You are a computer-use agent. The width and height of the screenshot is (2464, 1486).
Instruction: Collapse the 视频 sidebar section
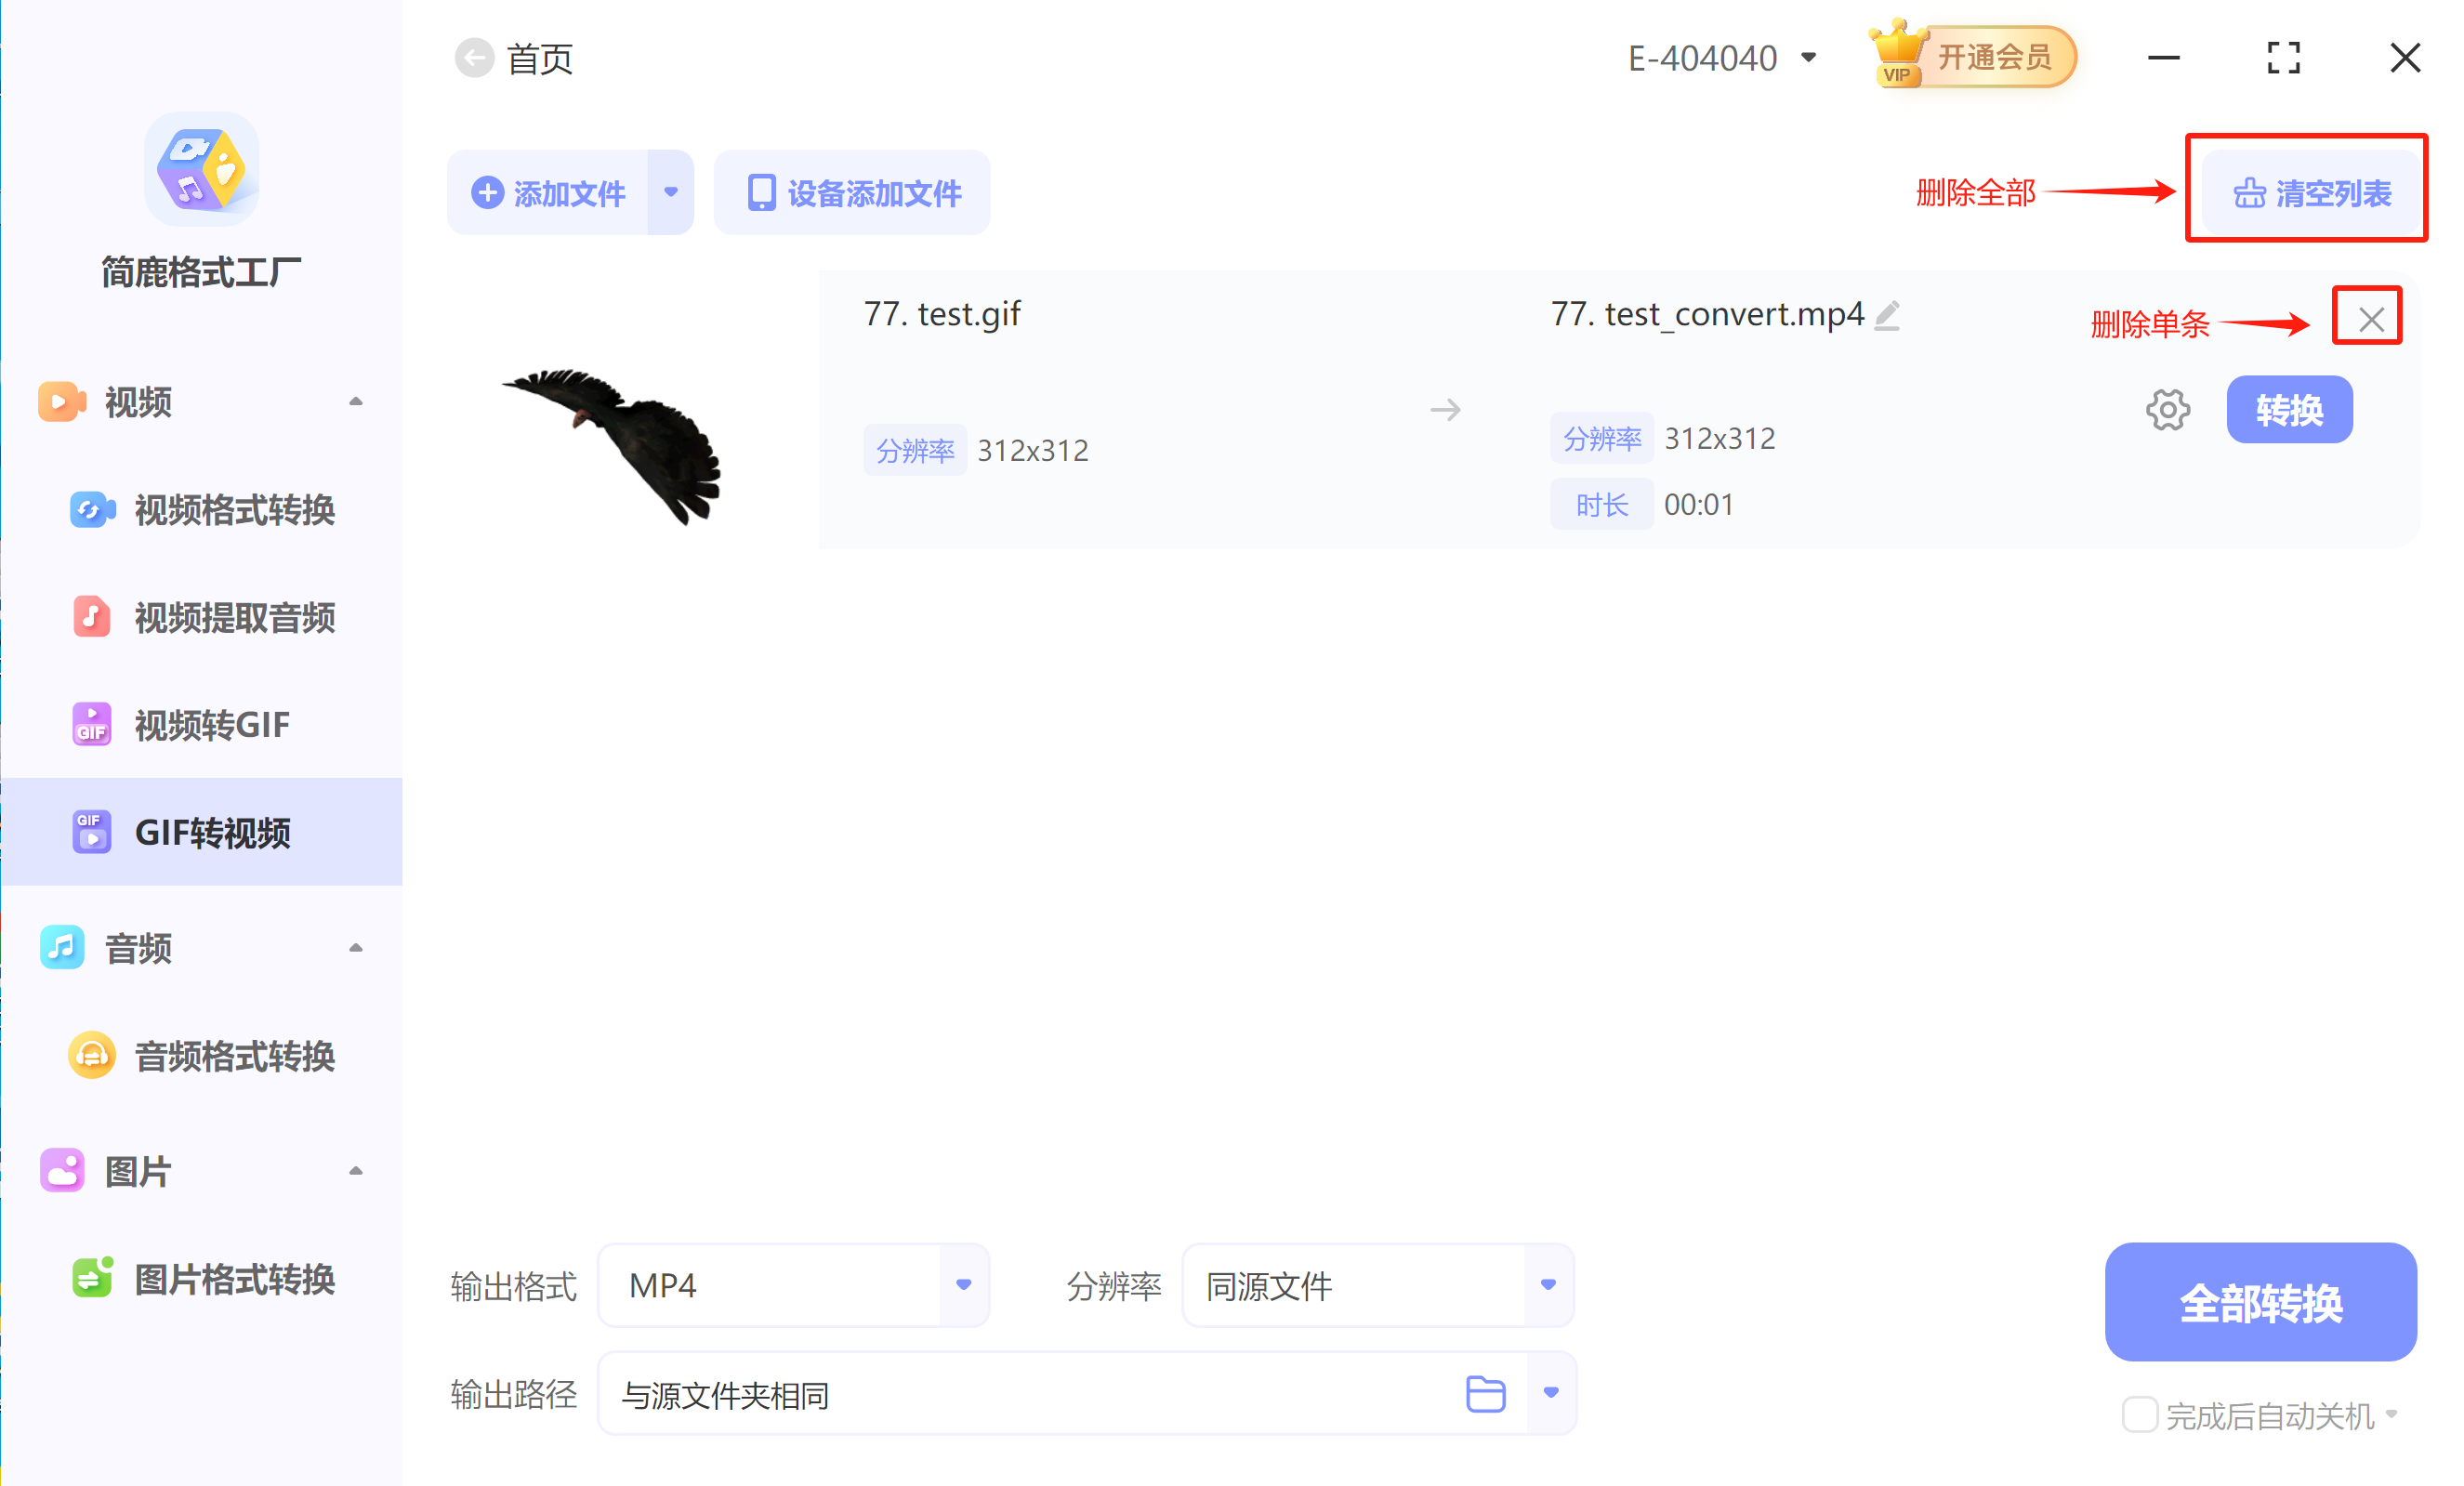click(x=357, y=401)
